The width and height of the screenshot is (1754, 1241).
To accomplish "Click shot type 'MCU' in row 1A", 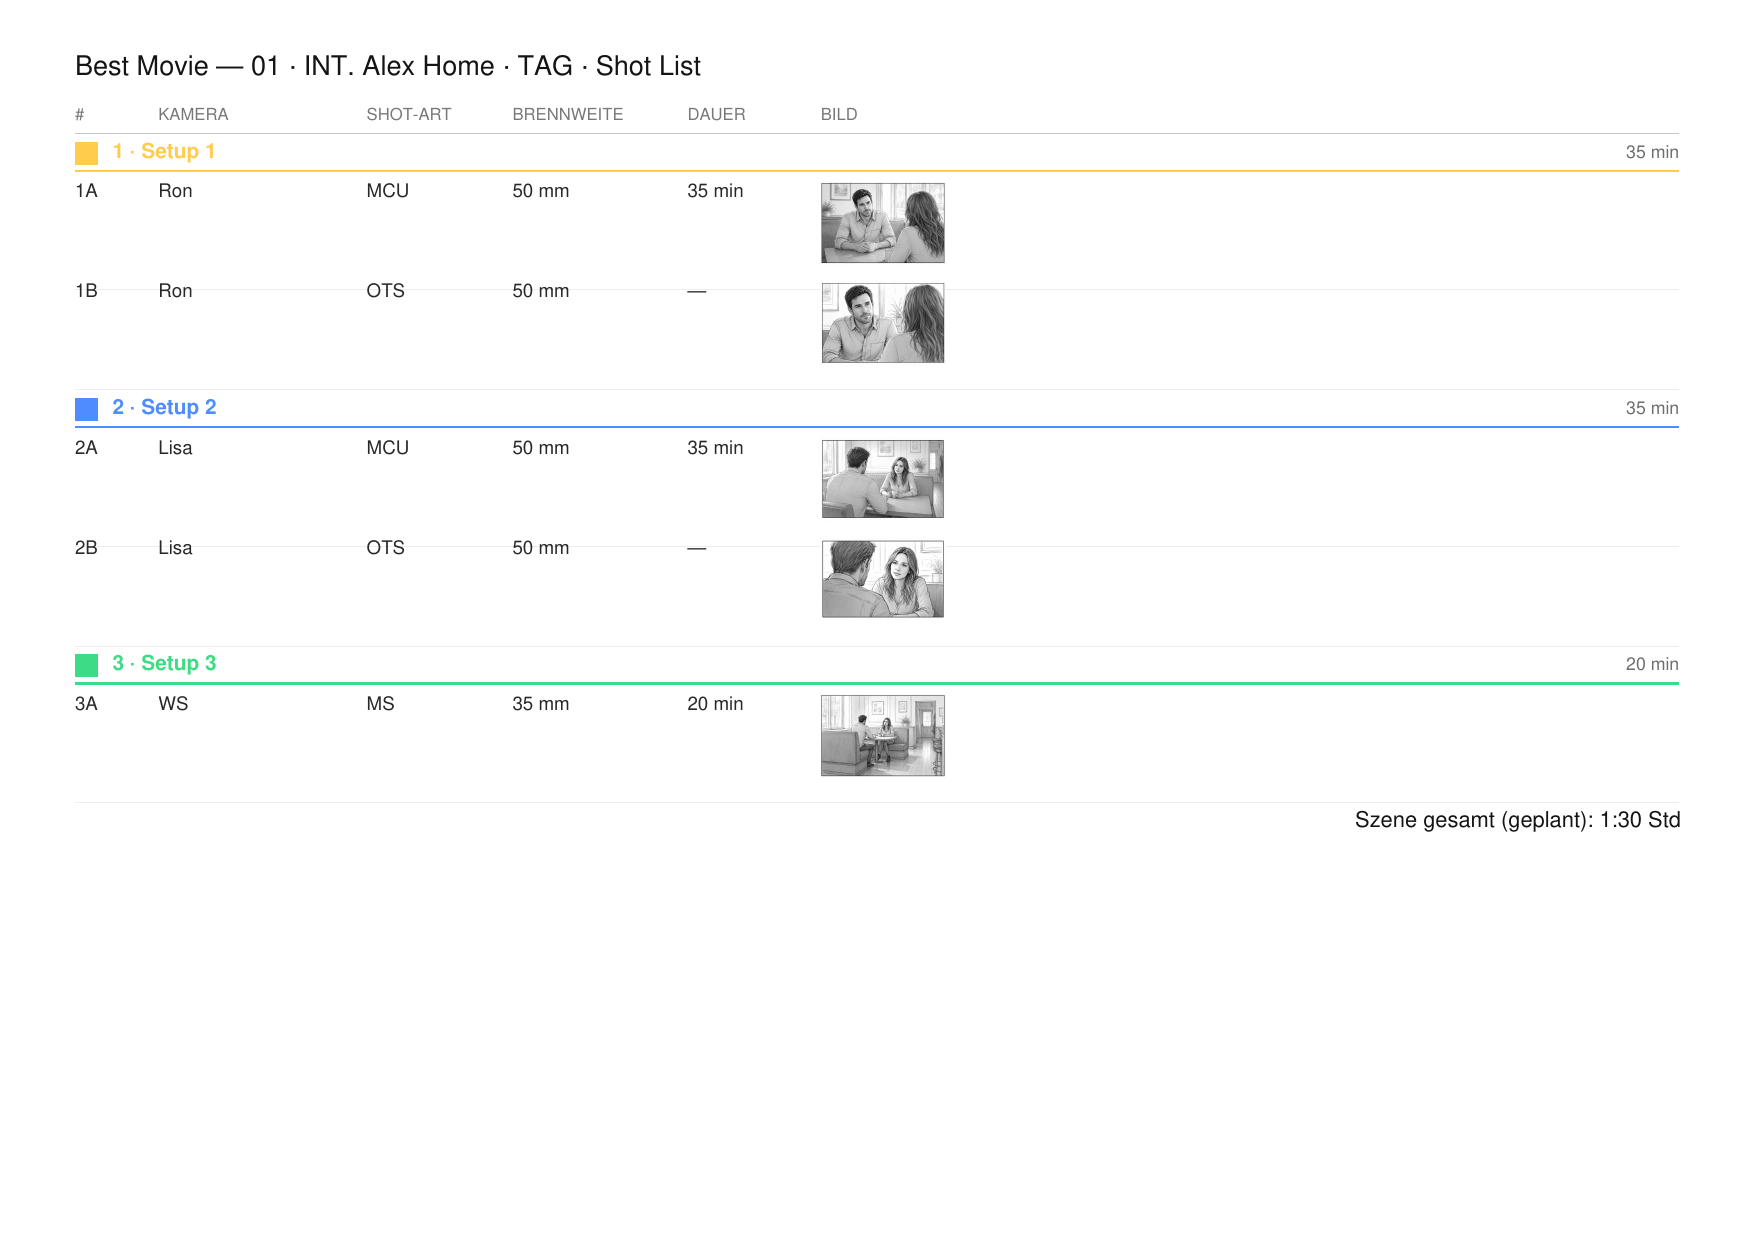I will click(x=387, y=191).
